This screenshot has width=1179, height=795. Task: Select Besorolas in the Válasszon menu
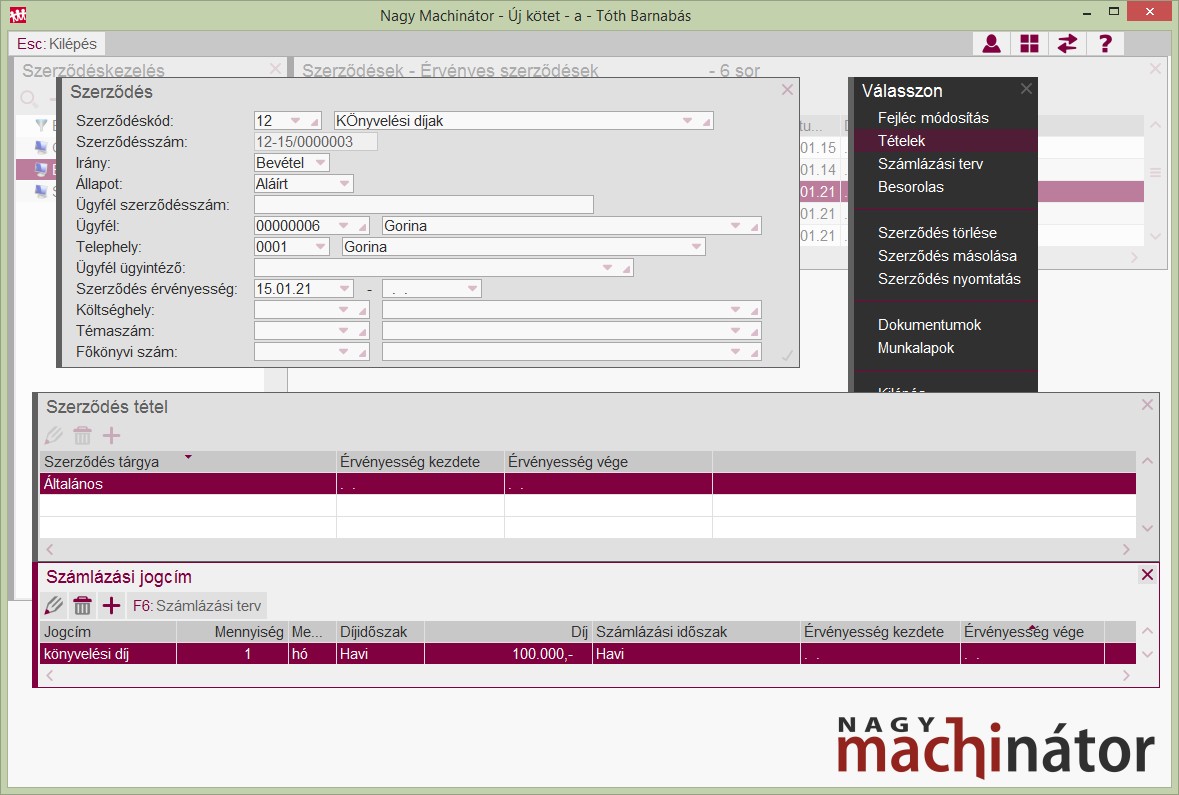tap(911, 187)
